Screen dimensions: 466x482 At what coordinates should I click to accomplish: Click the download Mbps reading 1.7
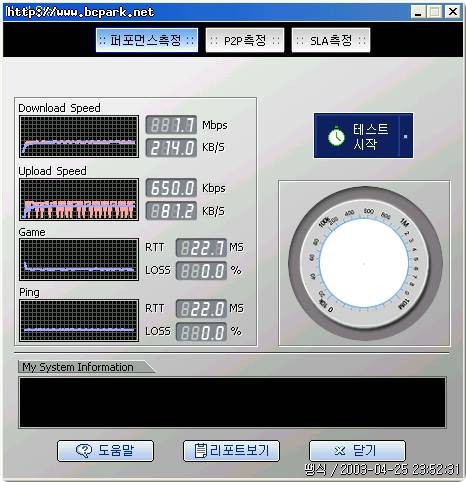pos(171,125)
